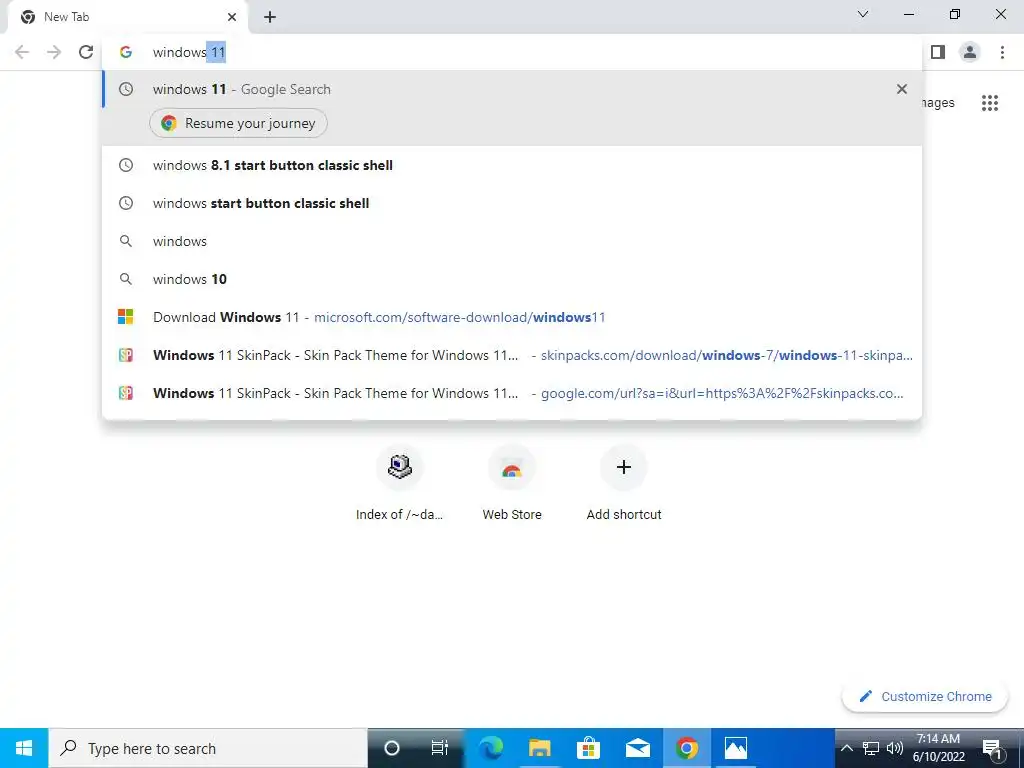Open Microsoft Store from the taskbar
Image resolution: width=1024 pixels, height=768 pixels.
coord(588,748)
